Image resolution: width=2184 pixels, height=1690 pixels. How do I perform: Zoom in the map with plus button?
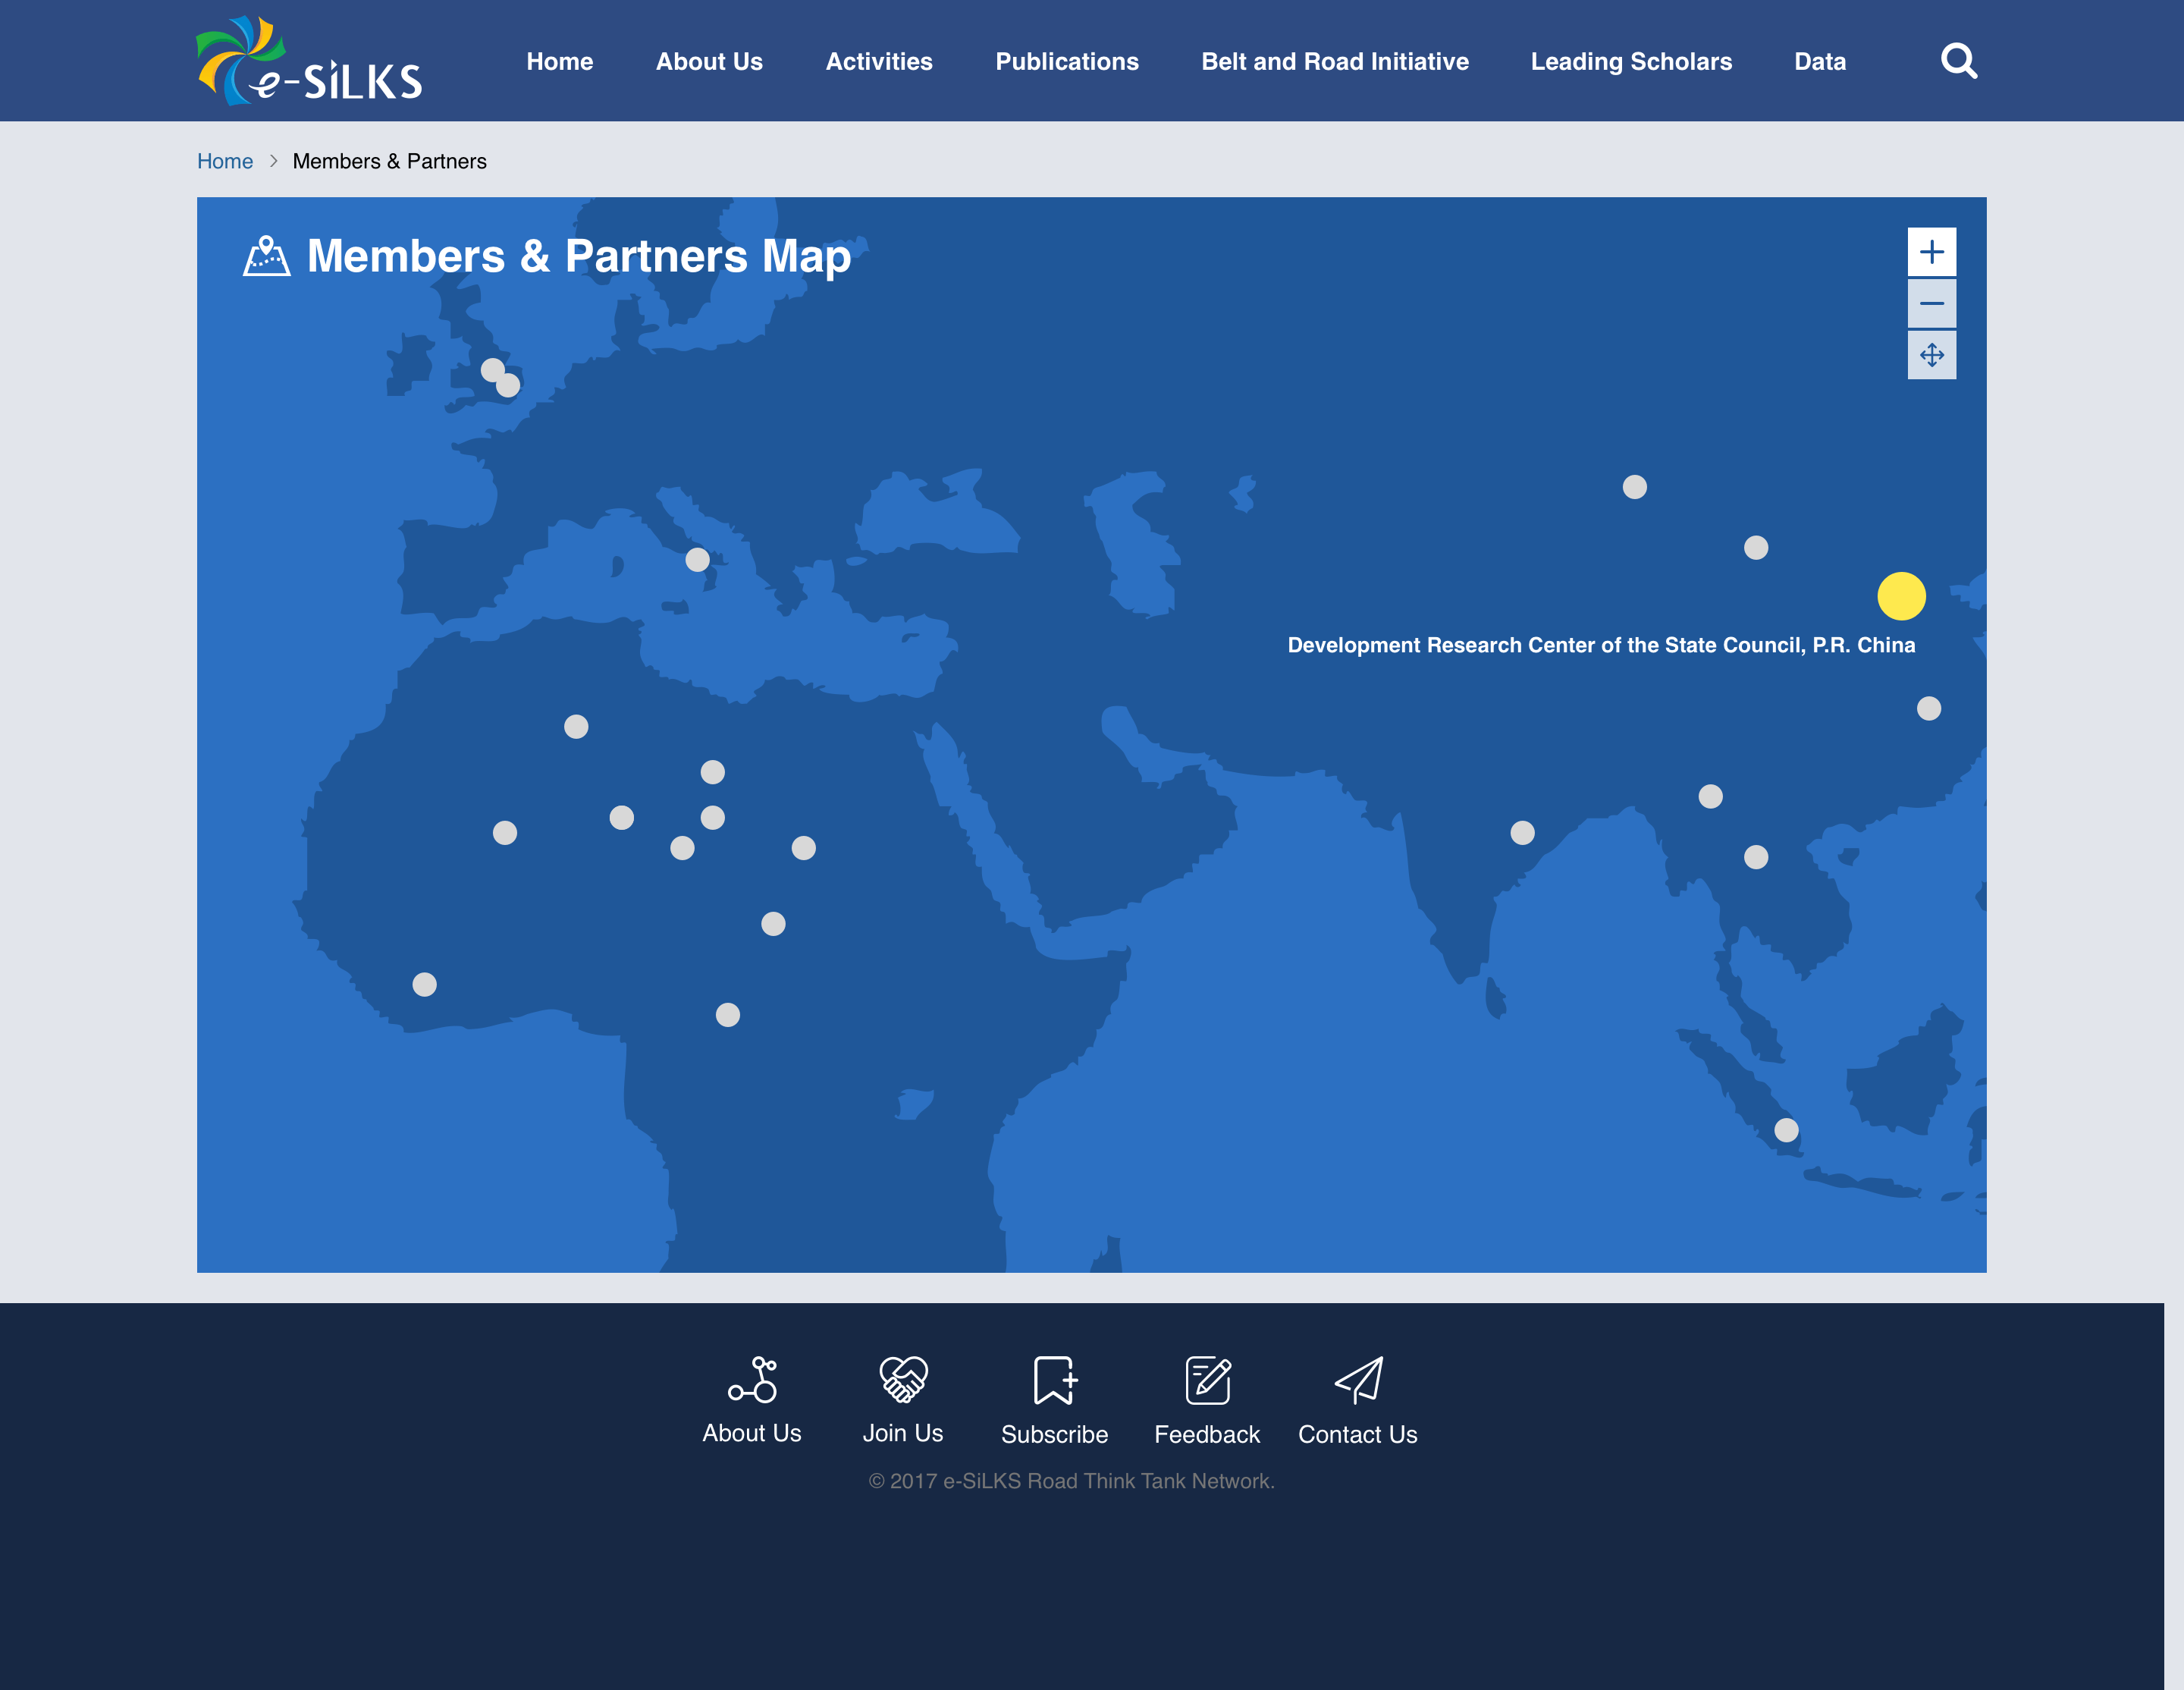(x=1931, y=252)
